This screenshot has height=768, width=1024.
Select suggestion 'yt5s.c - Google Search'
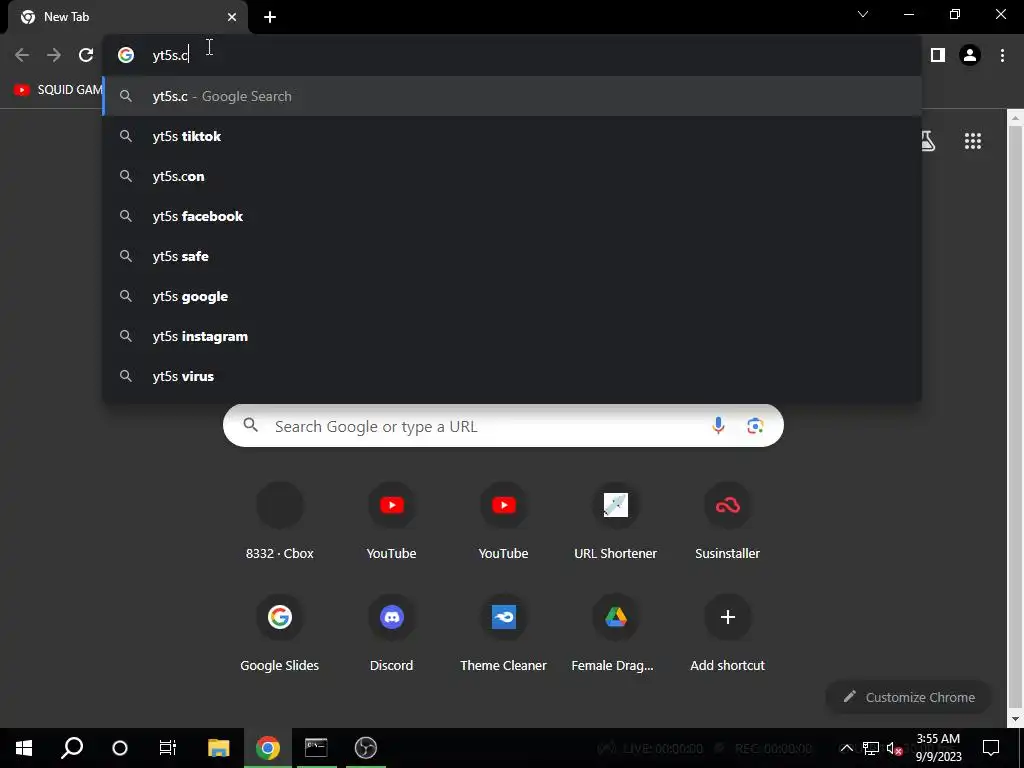click(x=512, y=96)
